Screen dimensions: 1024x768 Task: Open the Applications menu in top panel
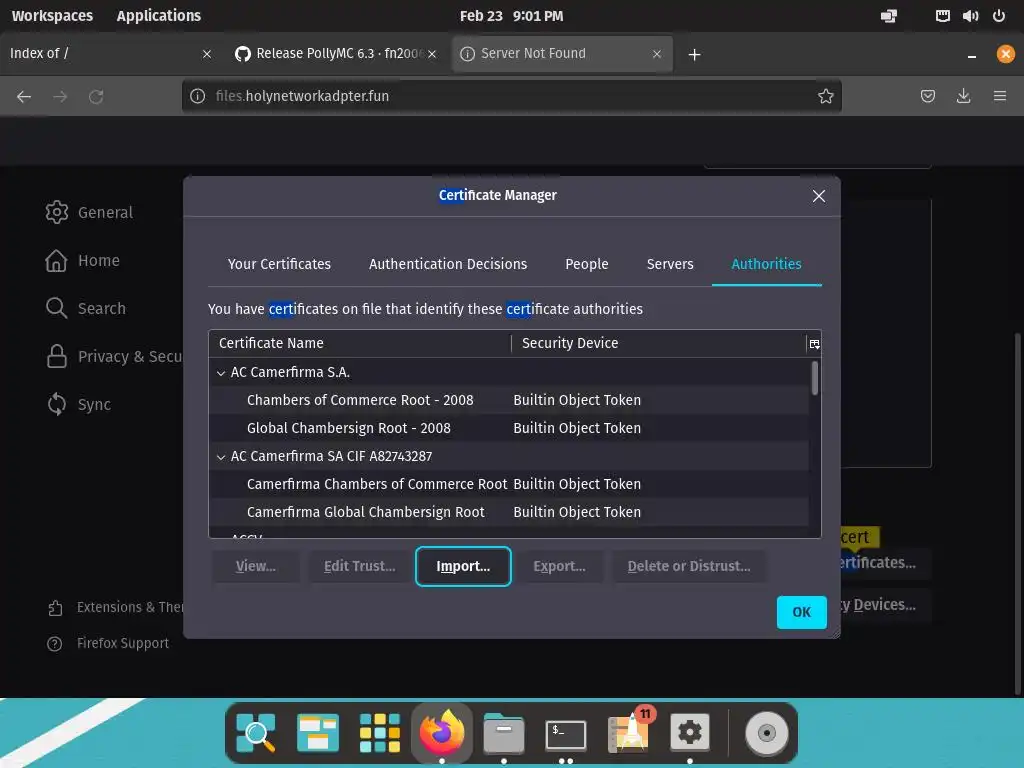coord(159,16)
